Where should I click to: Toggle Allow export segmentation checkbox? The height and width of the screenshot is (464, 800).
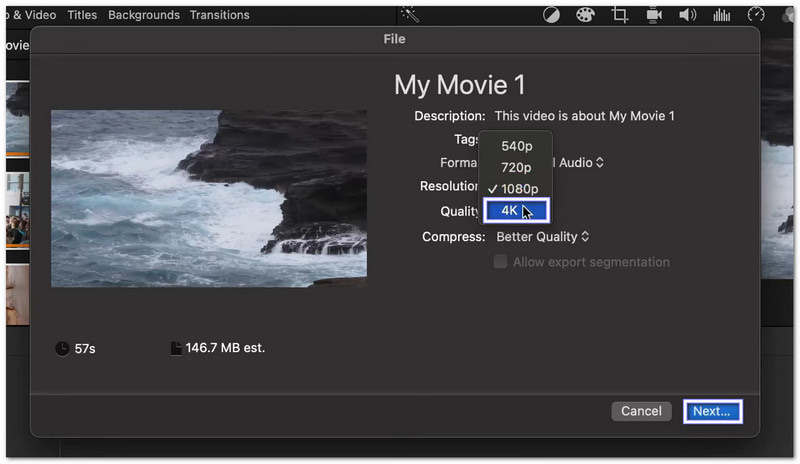pos(500,262)
